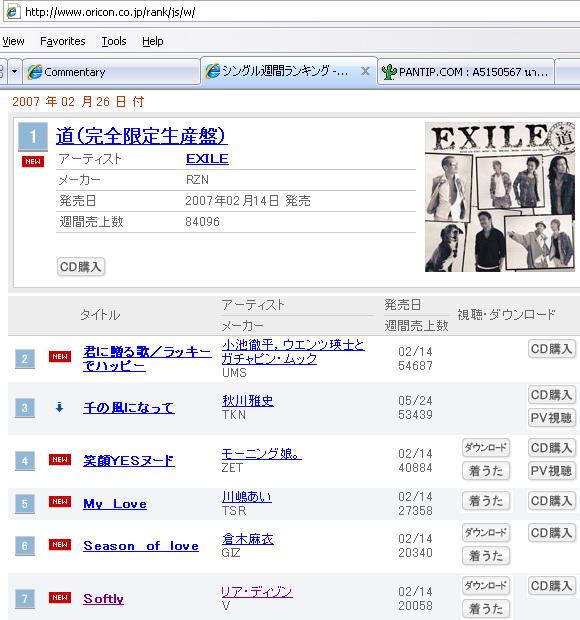Click the NEW badge under rank 1
The height and width of the screenshot is (620, 580).
(32, 161)
